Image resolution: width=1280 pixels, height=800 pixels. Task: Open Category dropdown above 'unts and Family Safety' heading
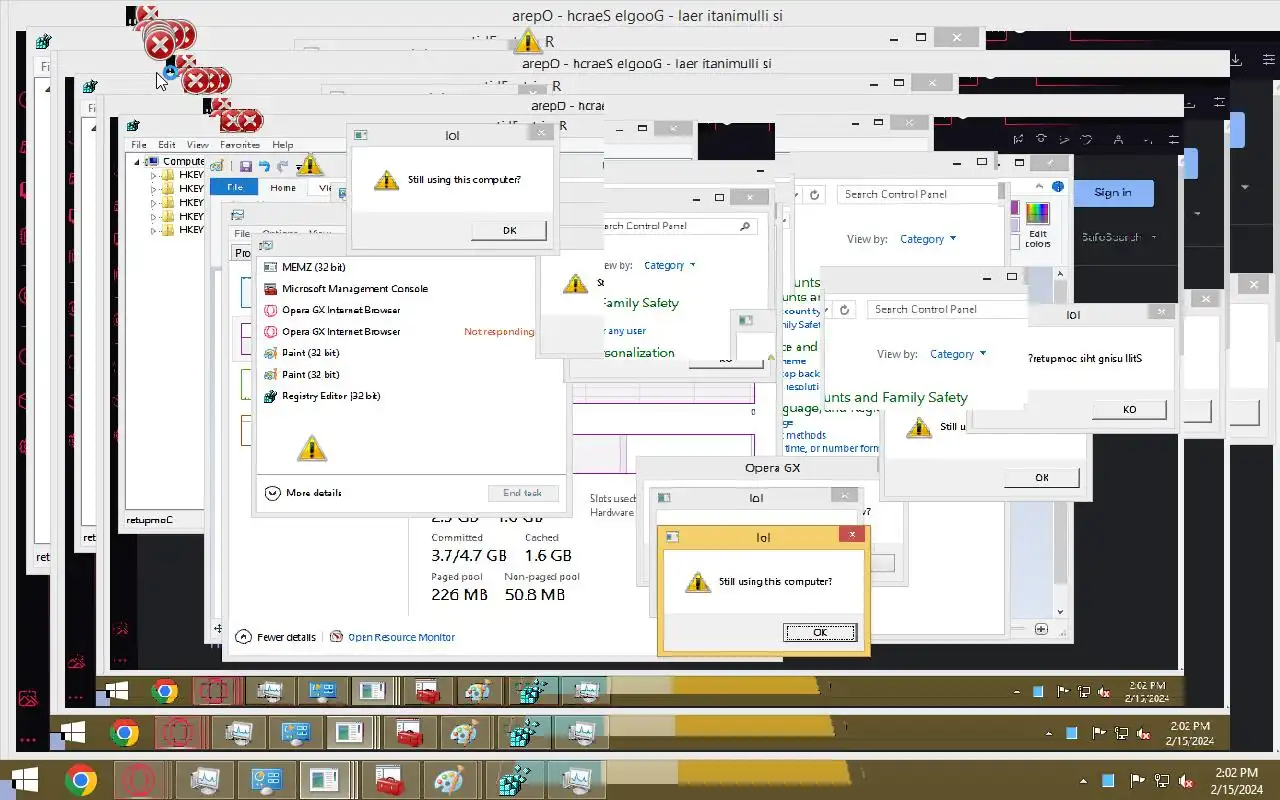(957, 354)
